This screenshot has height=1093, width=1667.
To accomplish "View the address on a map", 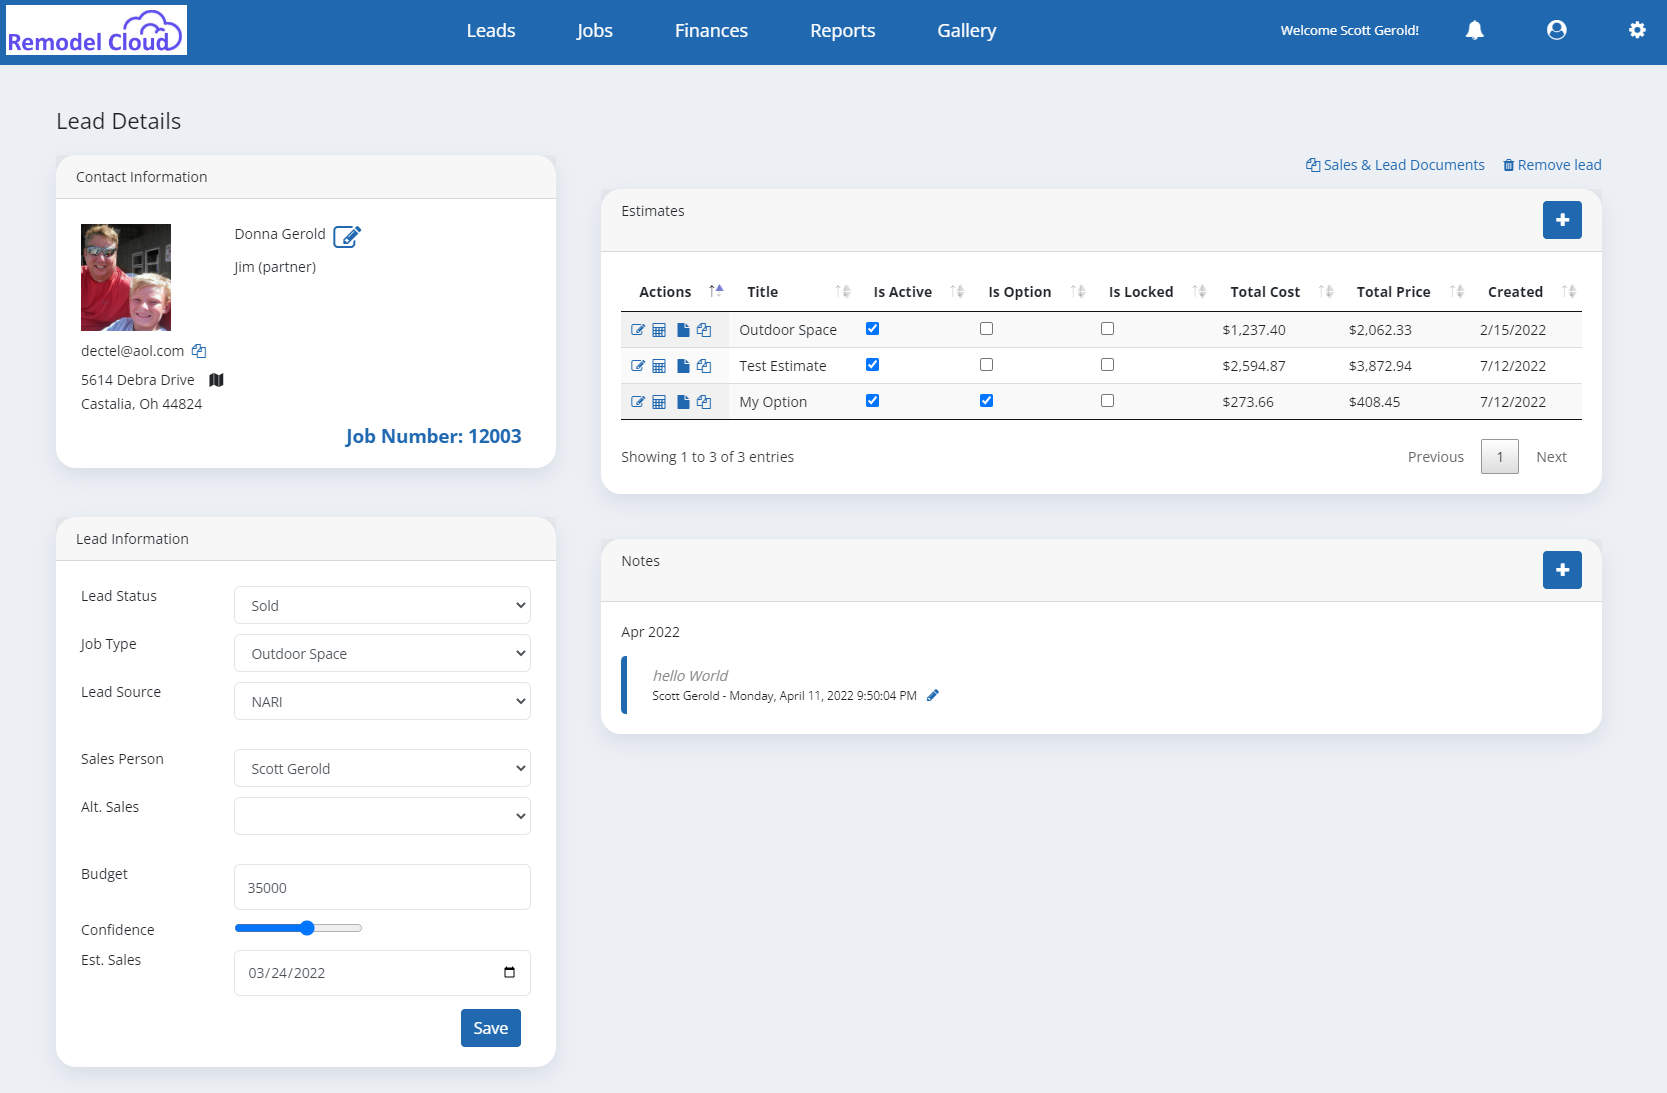I will 216,380.
